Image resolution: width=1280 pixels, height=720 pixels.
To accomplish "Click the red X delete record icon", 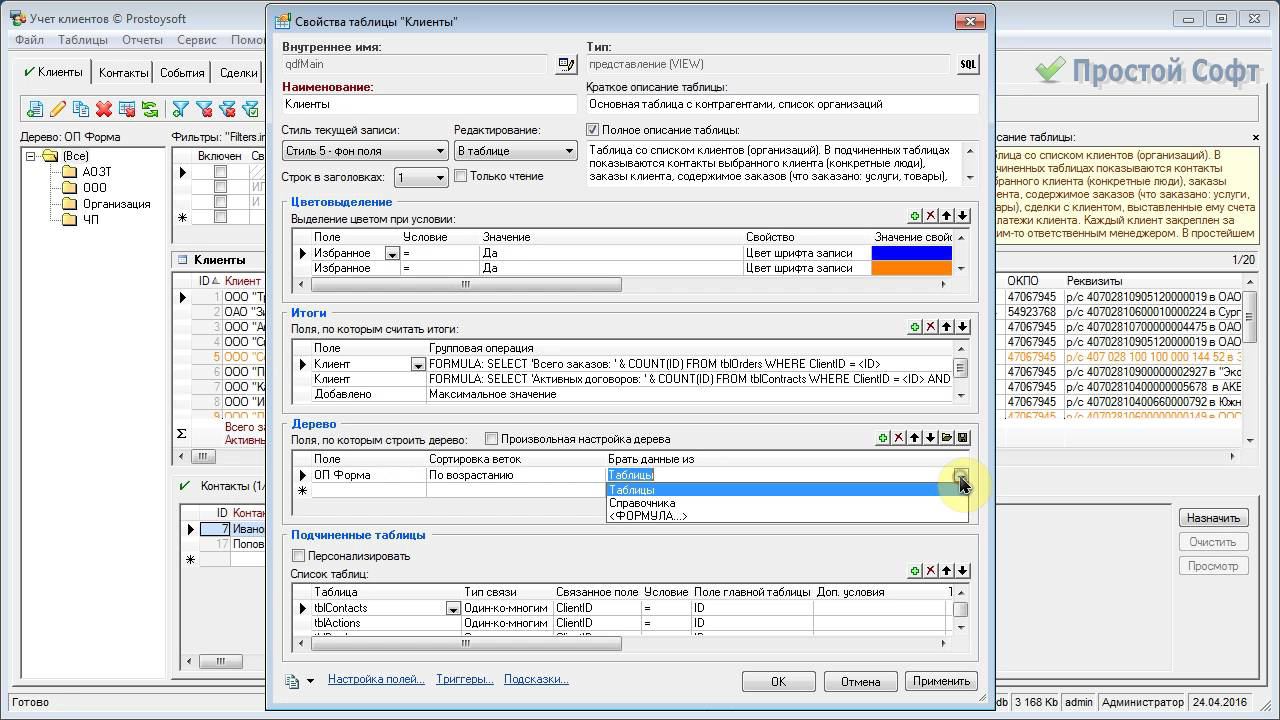I will tap(104, 109).
